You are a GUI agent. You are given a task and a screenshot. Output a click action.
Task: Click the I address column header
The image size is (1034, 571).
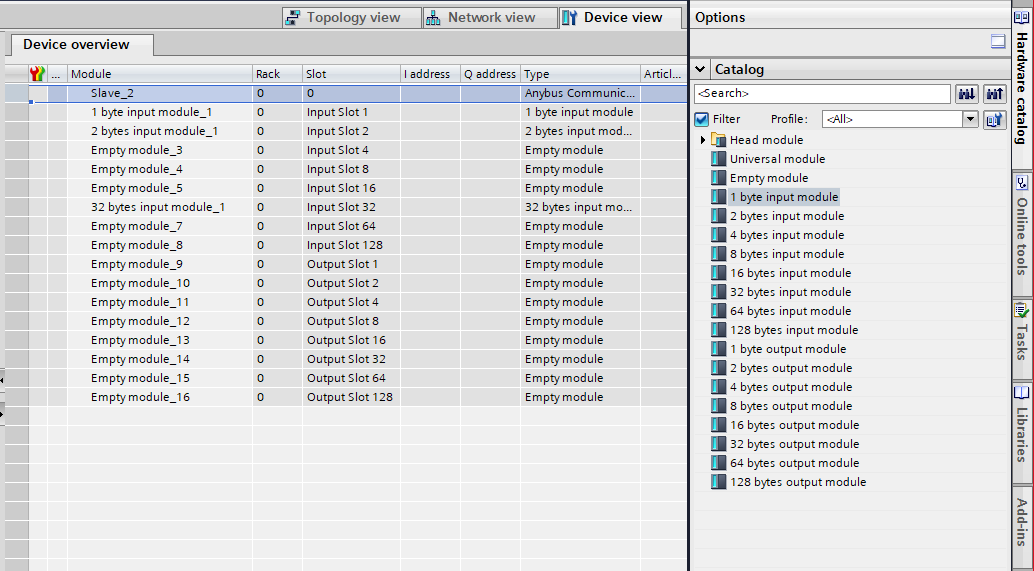click(431, 74)
